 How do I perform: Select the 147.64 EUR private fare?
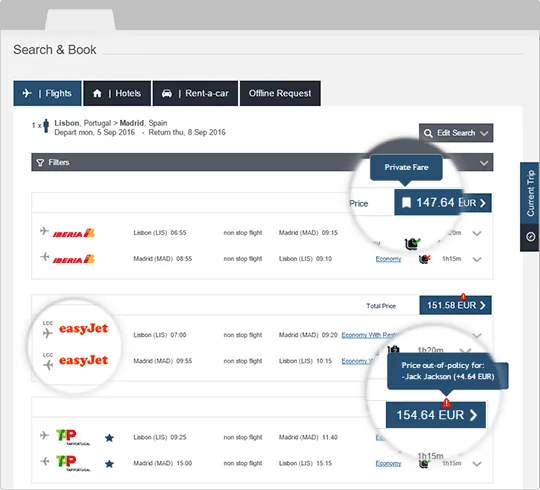(443, 202)
